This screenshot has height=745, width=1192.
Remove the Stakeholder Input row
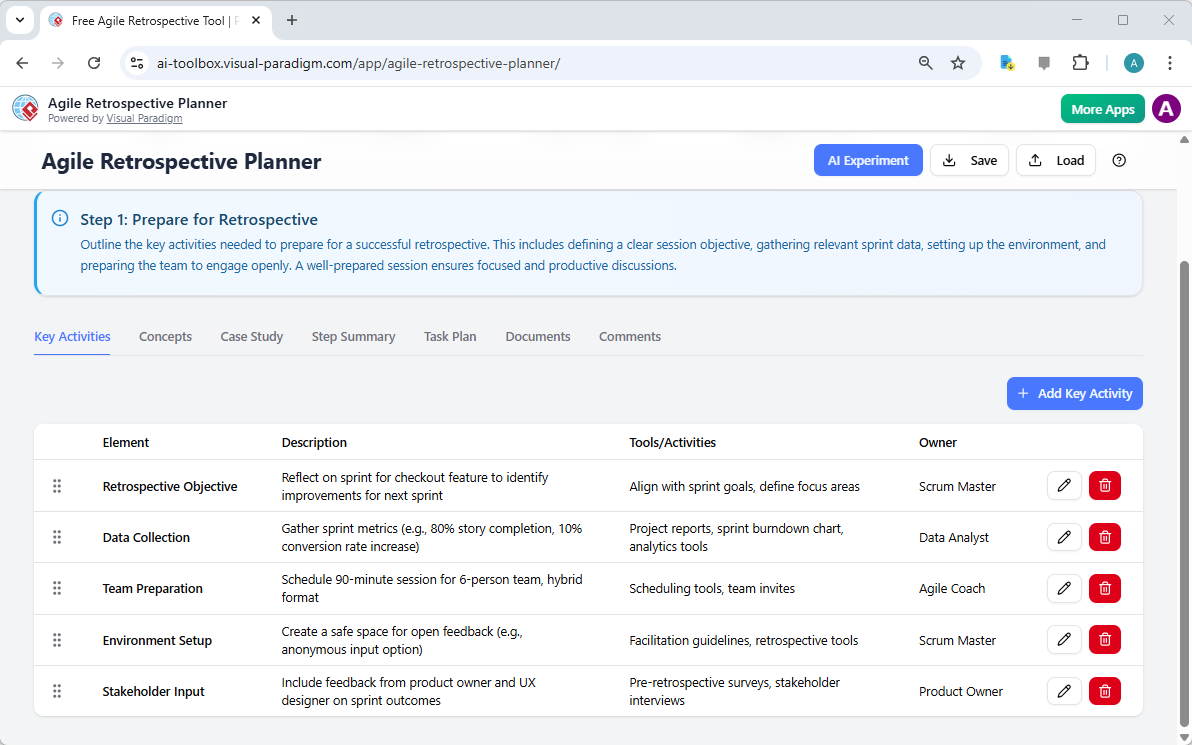coord(1104,691)
